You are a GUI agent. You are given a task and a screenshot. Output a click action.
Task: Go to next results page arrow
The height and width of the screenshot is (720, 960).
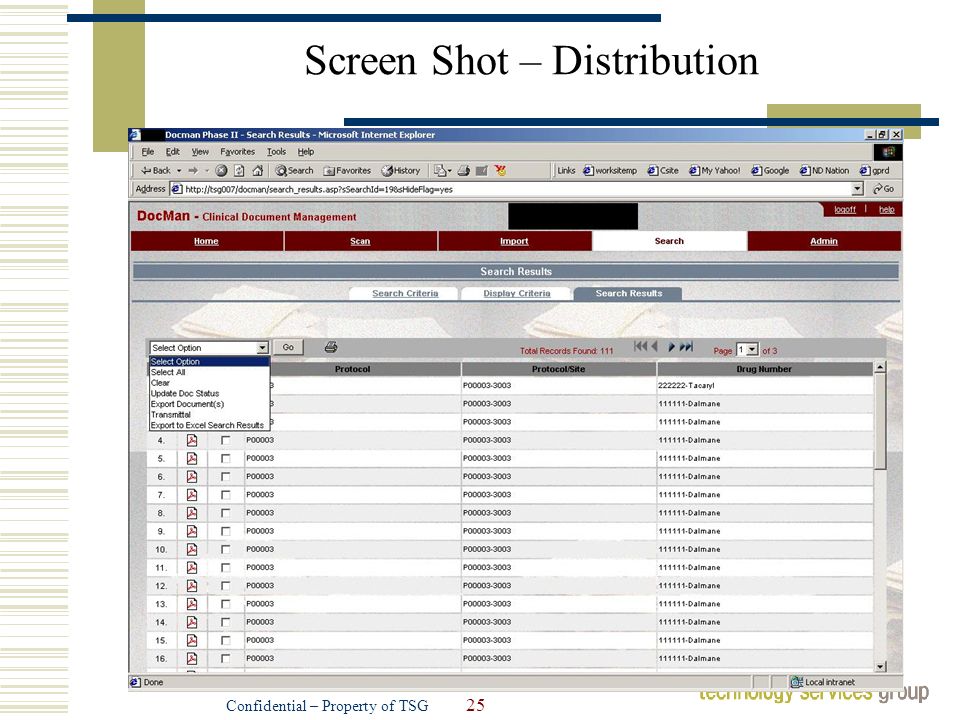pos(671,347)
